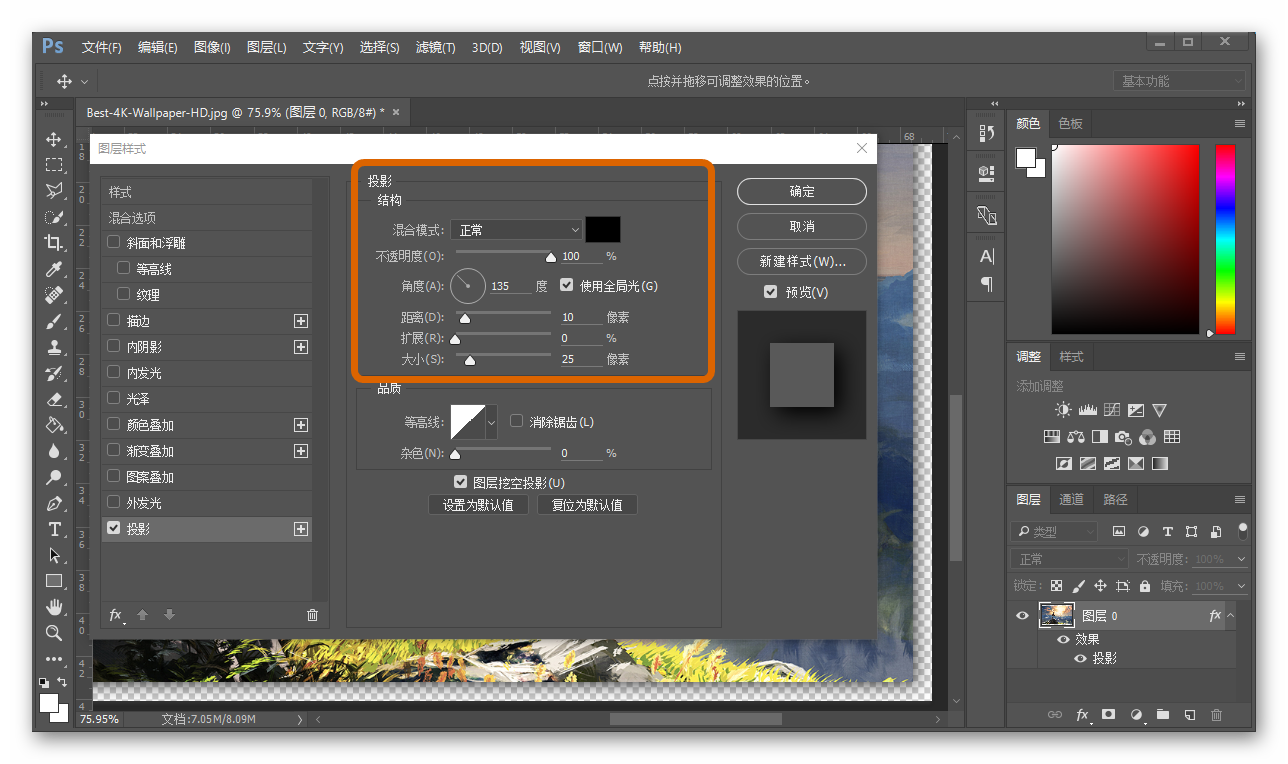Click the Channel Mixer adjustment icon

coord(1147,437)
